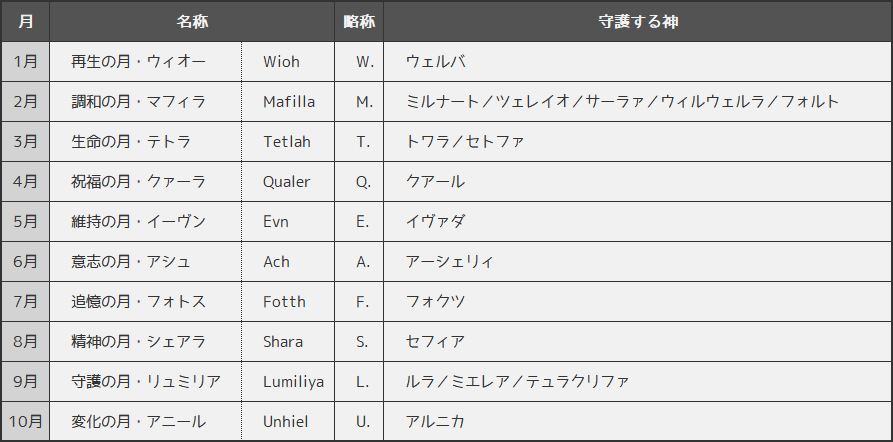Click the Fotth cell
Screen dimensions: 893x442
[284, 302]
